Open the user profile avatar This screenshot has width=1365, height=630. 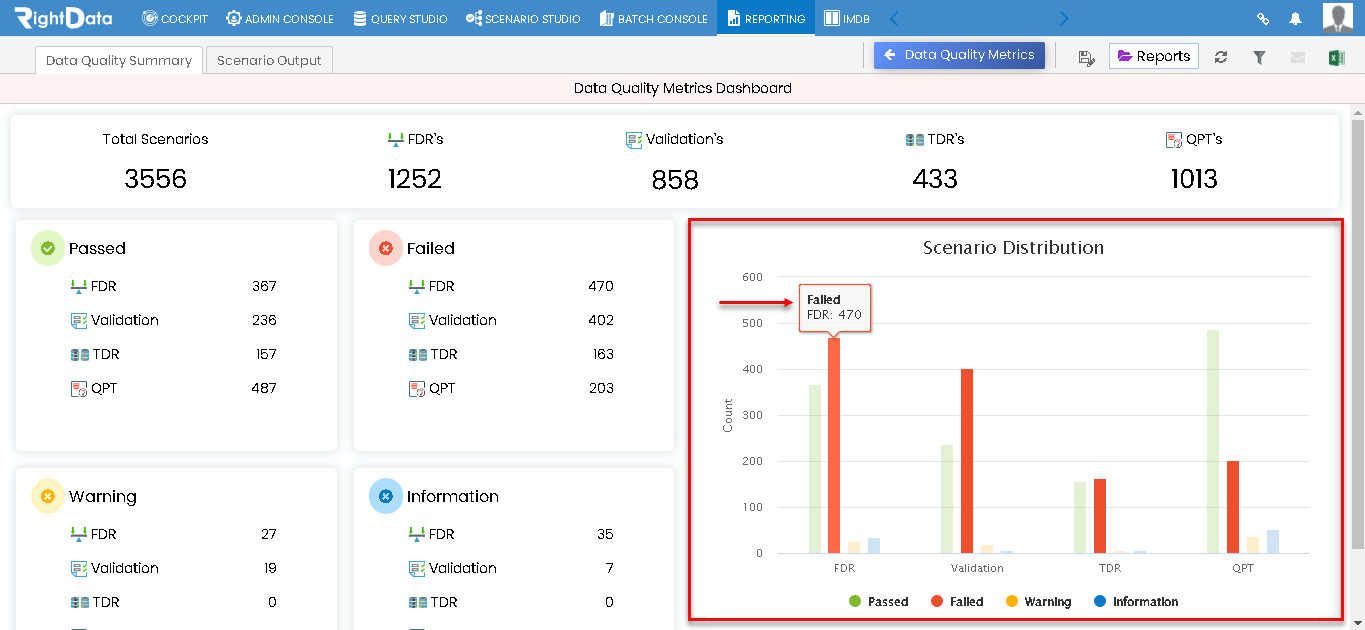coord(1337,18)
